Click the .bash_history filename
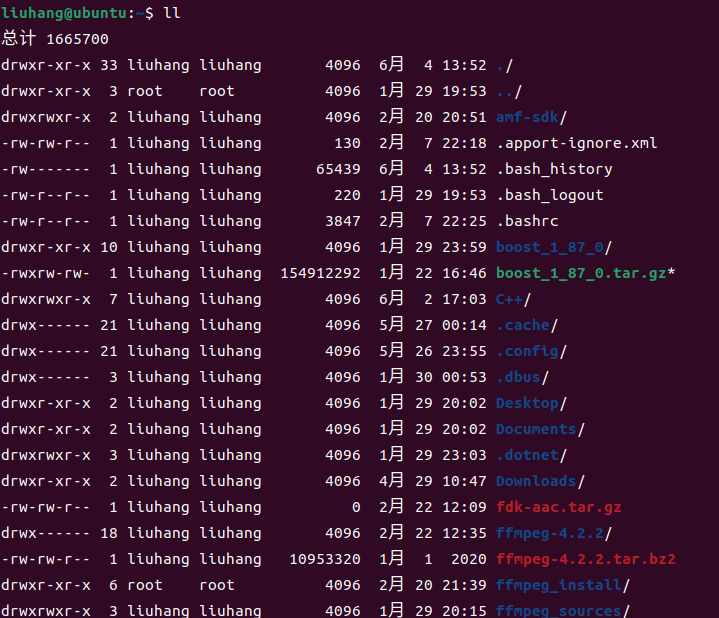The image size is (719, 618). pos(554,170)
